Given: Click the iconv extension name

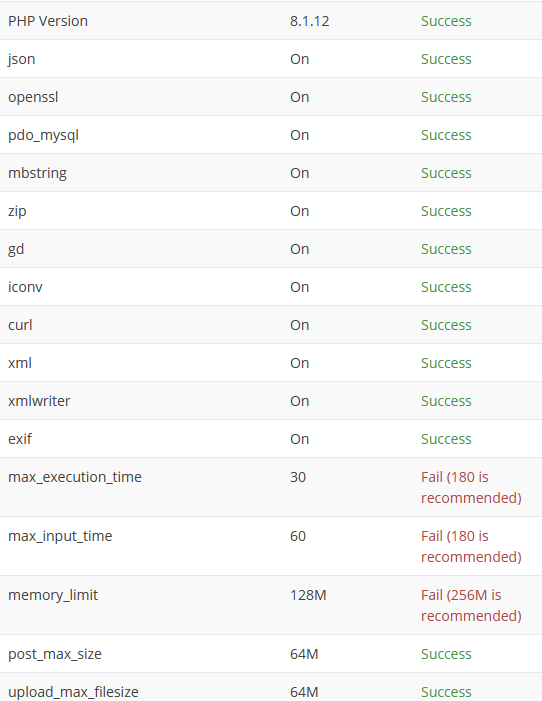Looking at the screenshot, I should [x=25, y=287].
